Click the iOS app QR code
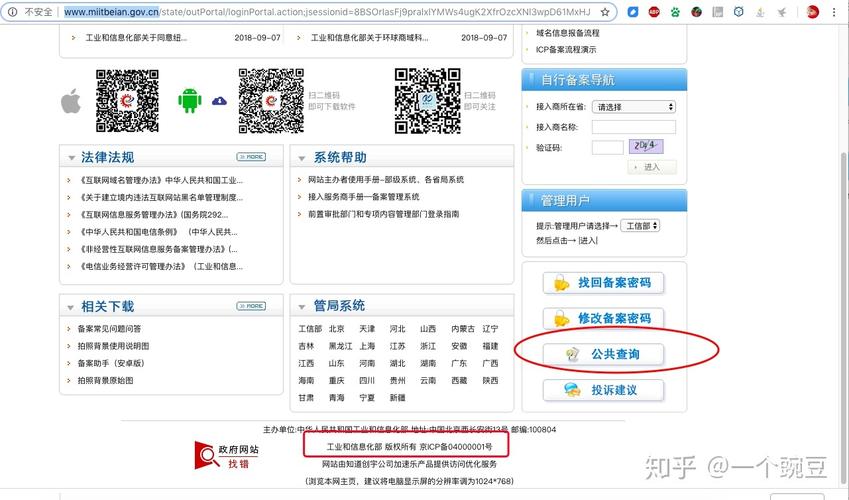 click(x=127, y=101)
